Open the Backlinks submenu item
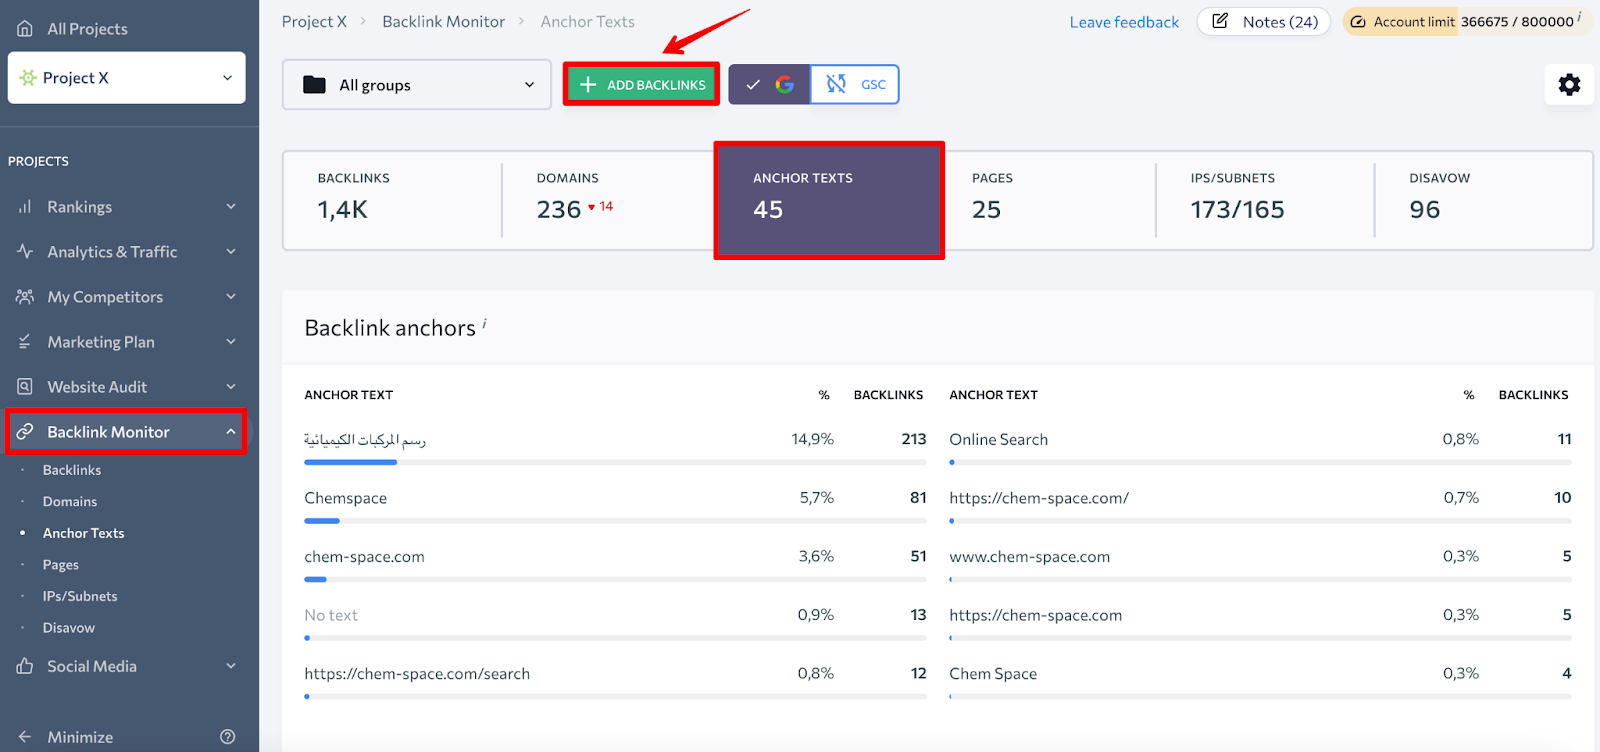Viewport: 1600px width, 752px height. point(72,470)
